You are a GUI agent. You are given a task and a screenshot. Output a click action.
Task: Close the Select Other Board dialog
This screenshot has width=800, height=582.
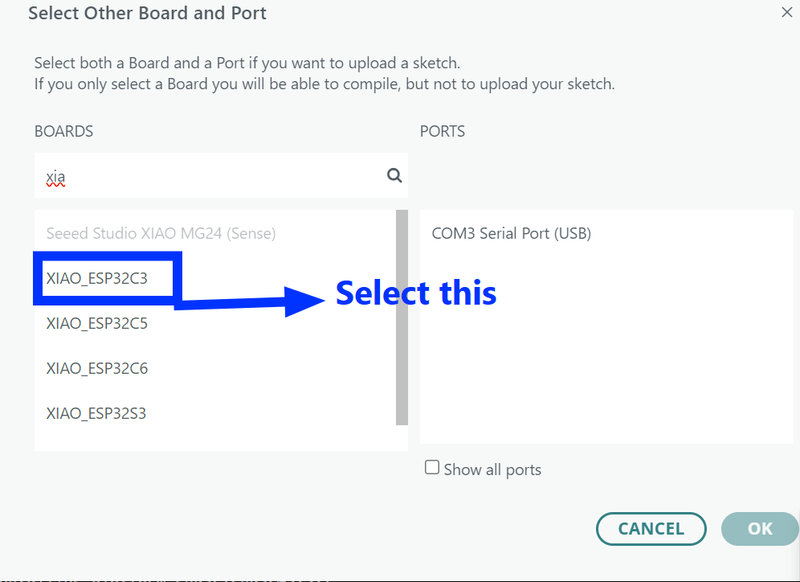tap(787, 11)
